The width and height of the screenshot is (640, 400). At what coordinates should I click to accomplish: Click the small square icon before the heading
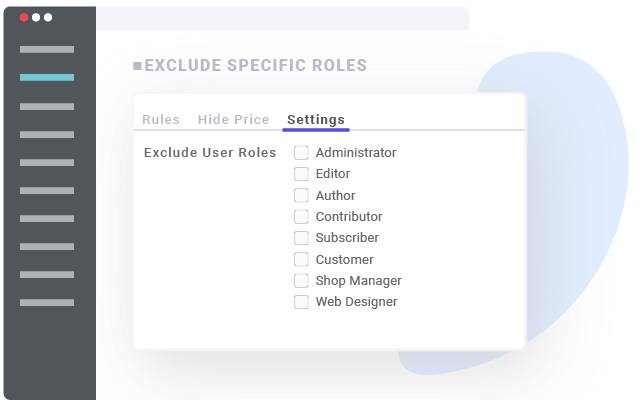pos(137,67)
